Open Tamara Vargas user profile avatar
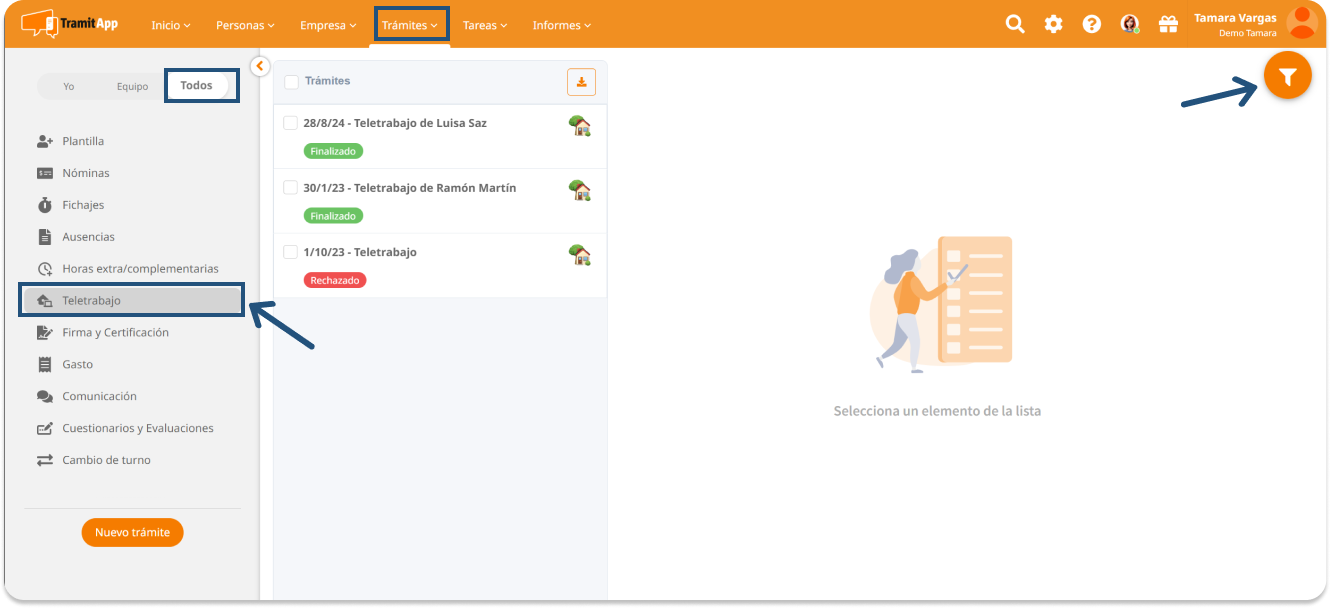The width and height of the screenshot is (1331, 608). (x=1301, y=23)
